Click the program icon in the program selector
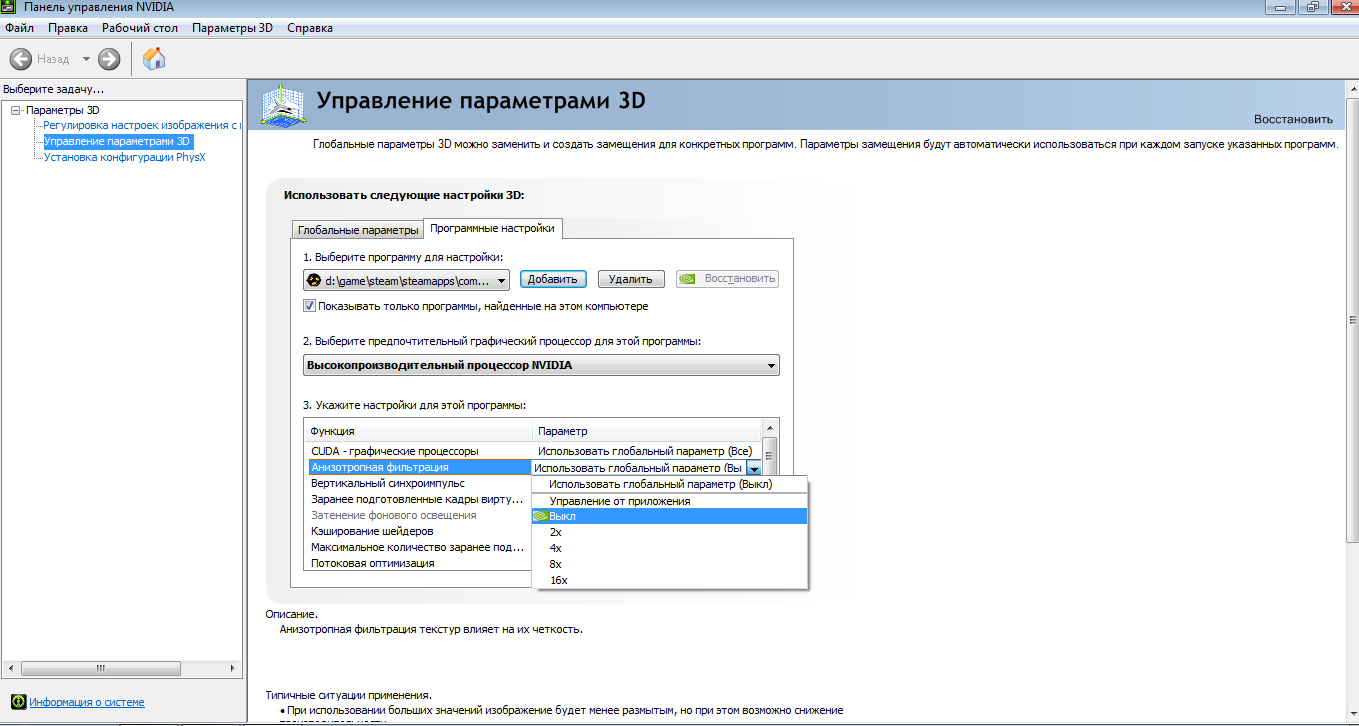This screenshot has height=726, width=1359. coord(314,280)
